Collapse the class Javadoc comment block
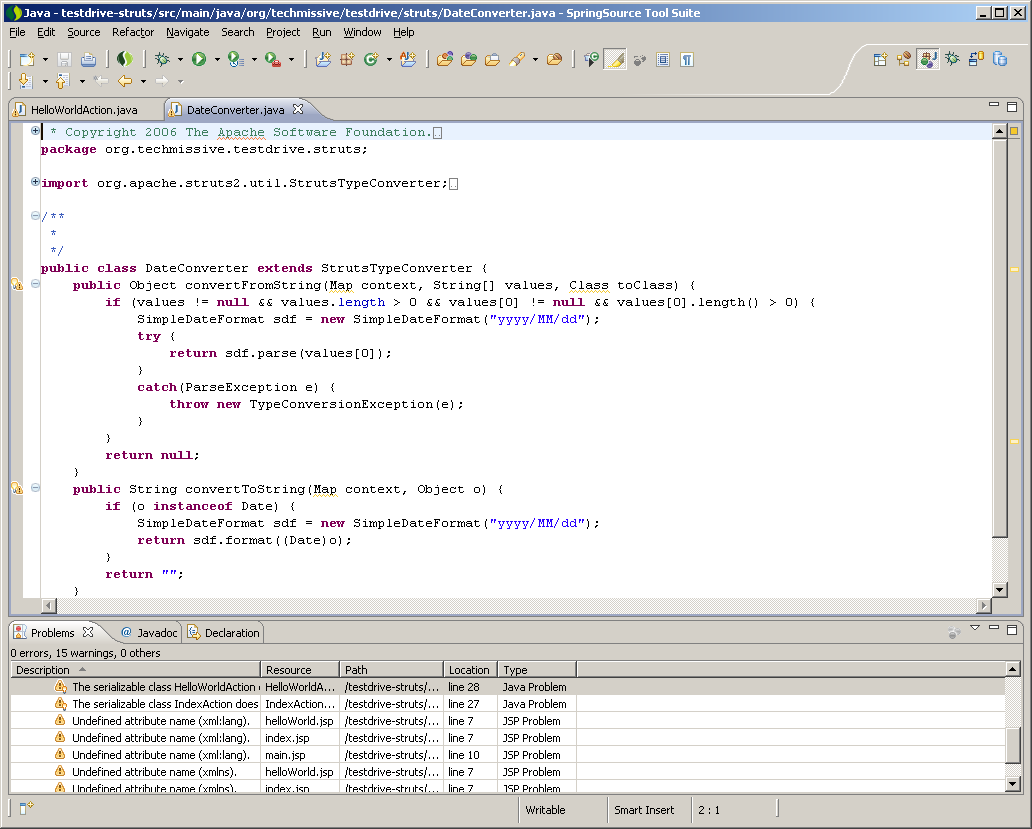This screenshot has width=1032, height=829. click(x=35, y=216)
